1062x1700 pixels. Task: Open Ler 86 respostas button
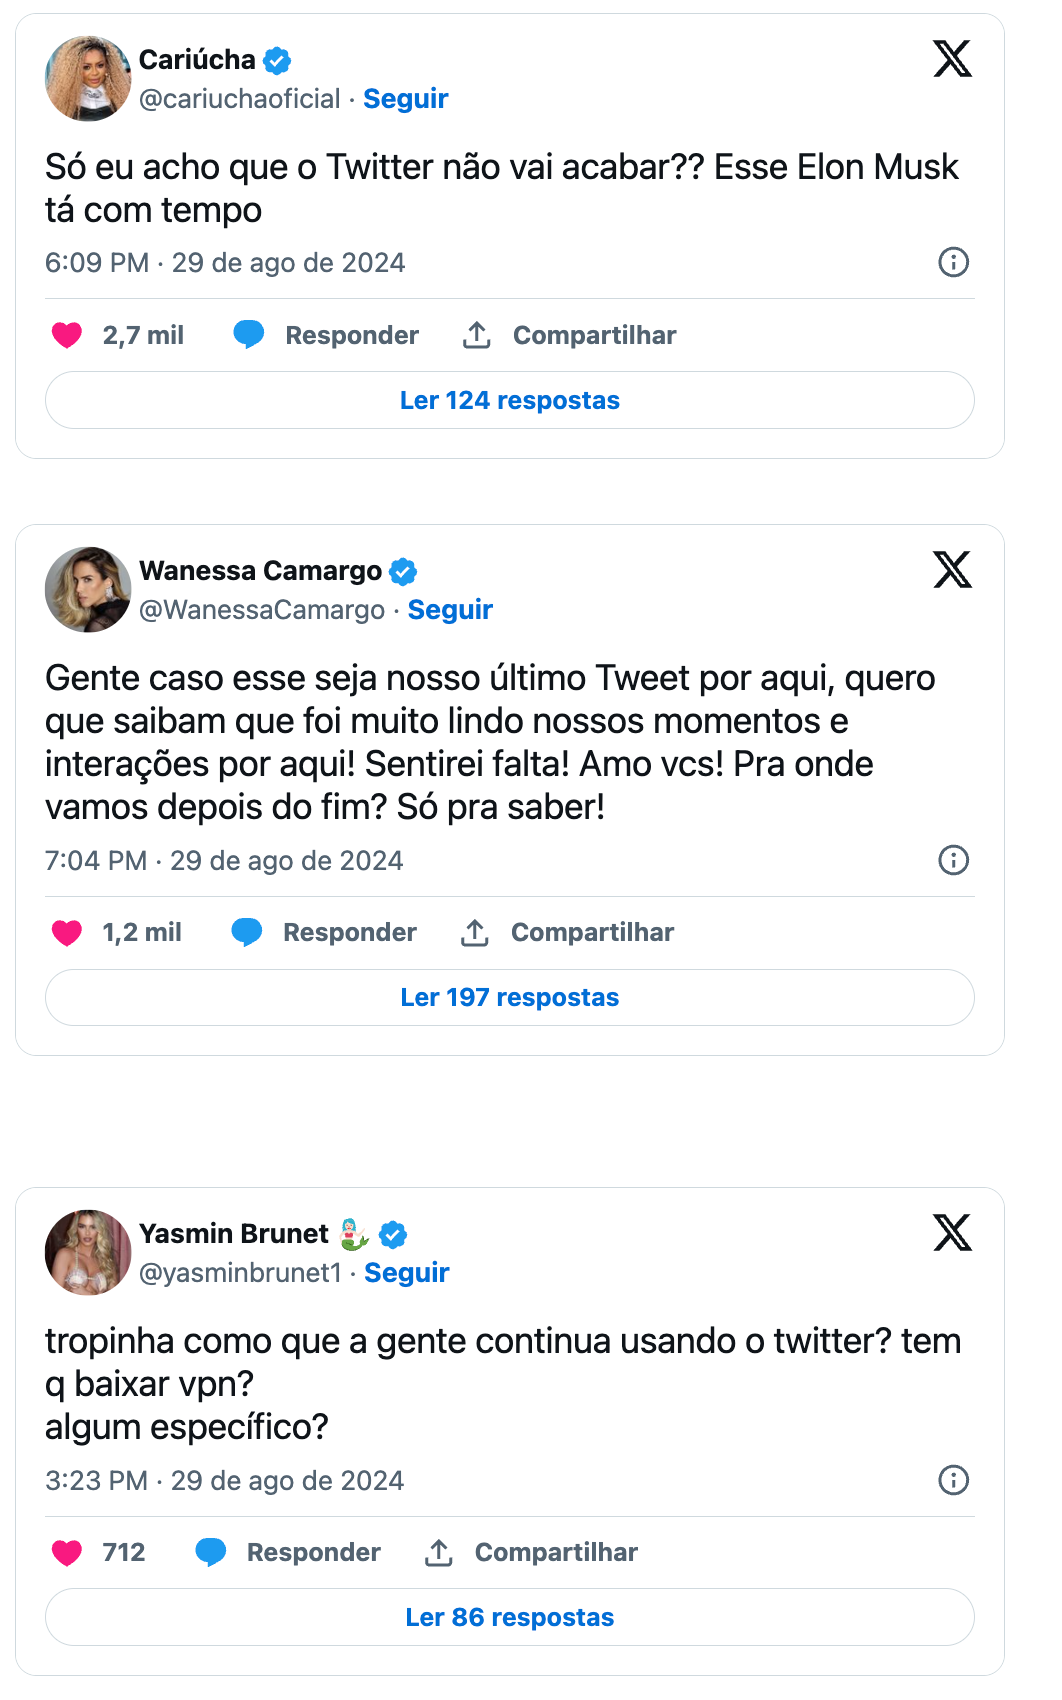(510, 1617)
